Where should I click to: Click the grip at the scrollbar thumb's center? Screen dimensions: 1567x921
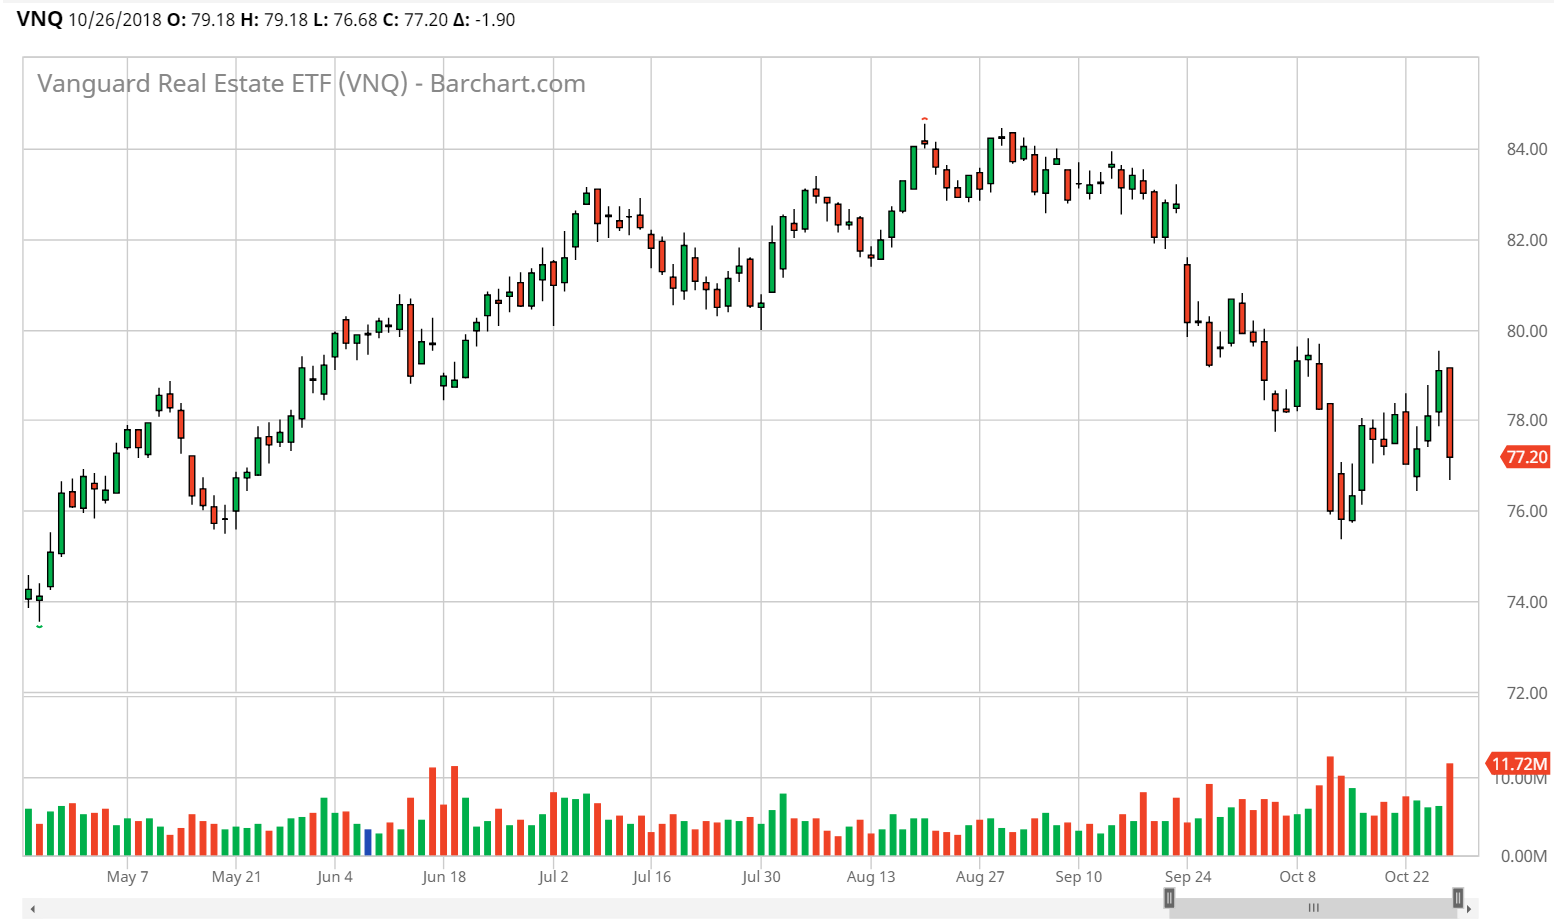click(1314, 908)
